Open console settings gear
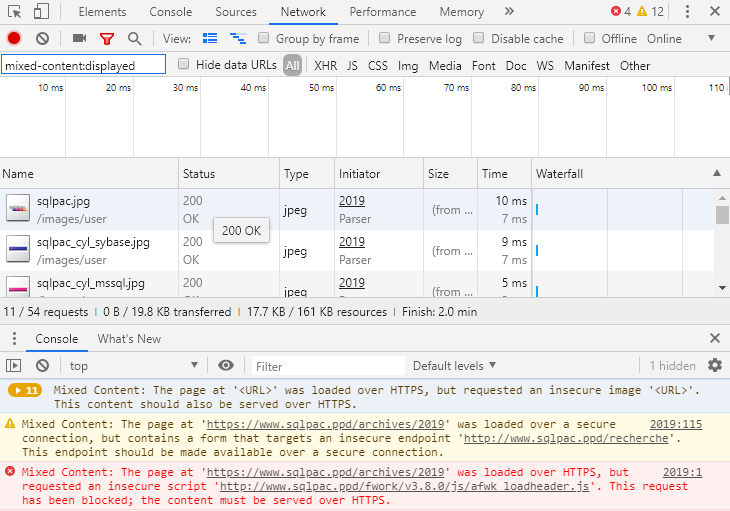This screenshot has height=511, width=730. [x=715, y=365]
